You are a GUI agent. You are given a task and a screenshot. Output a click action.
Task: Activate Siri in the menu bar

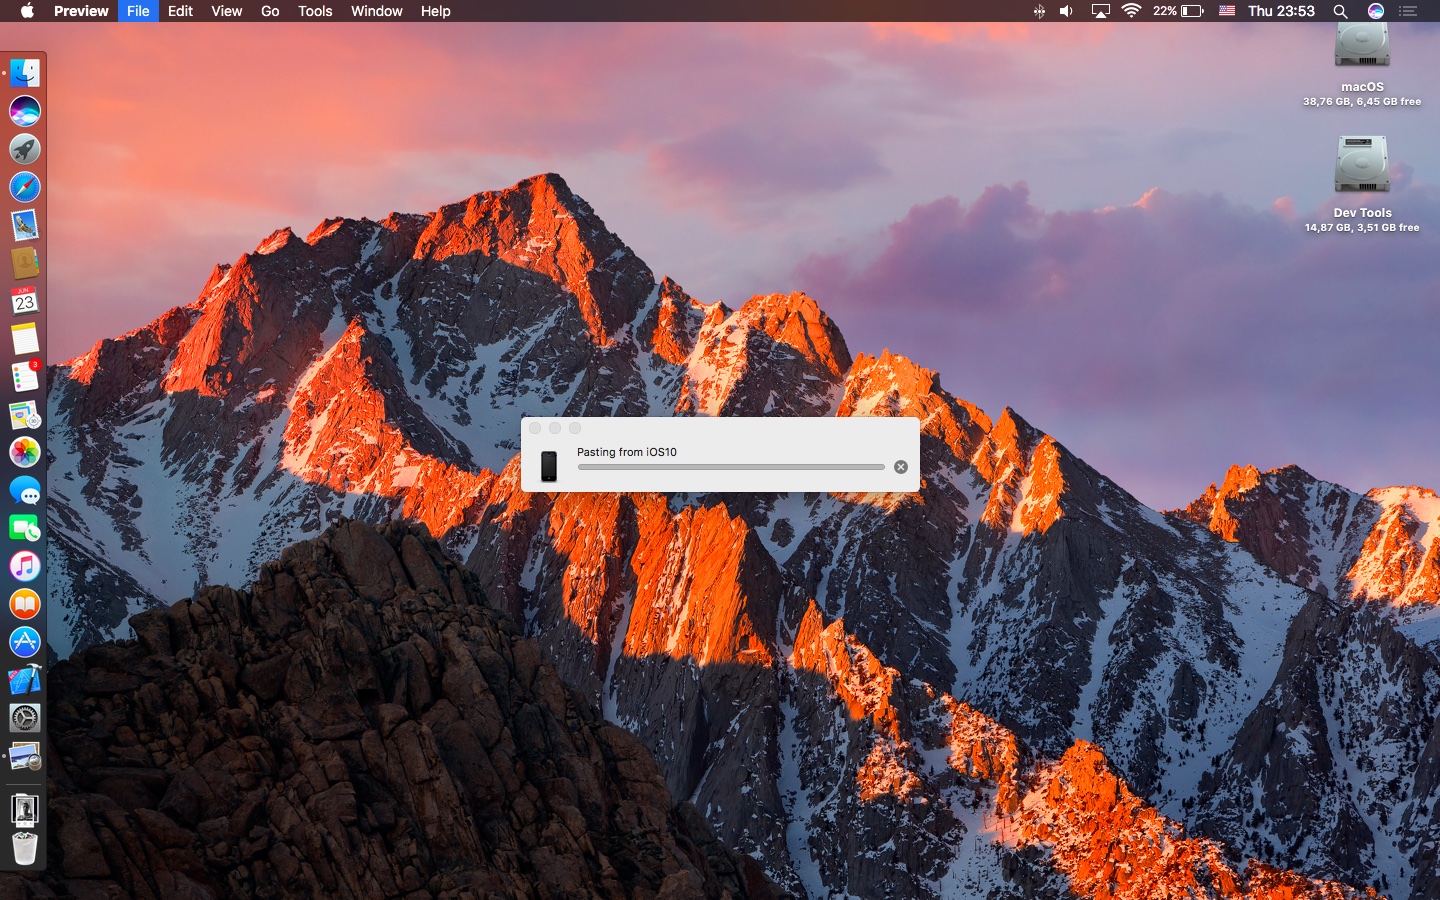click(x=1376, y=11)
